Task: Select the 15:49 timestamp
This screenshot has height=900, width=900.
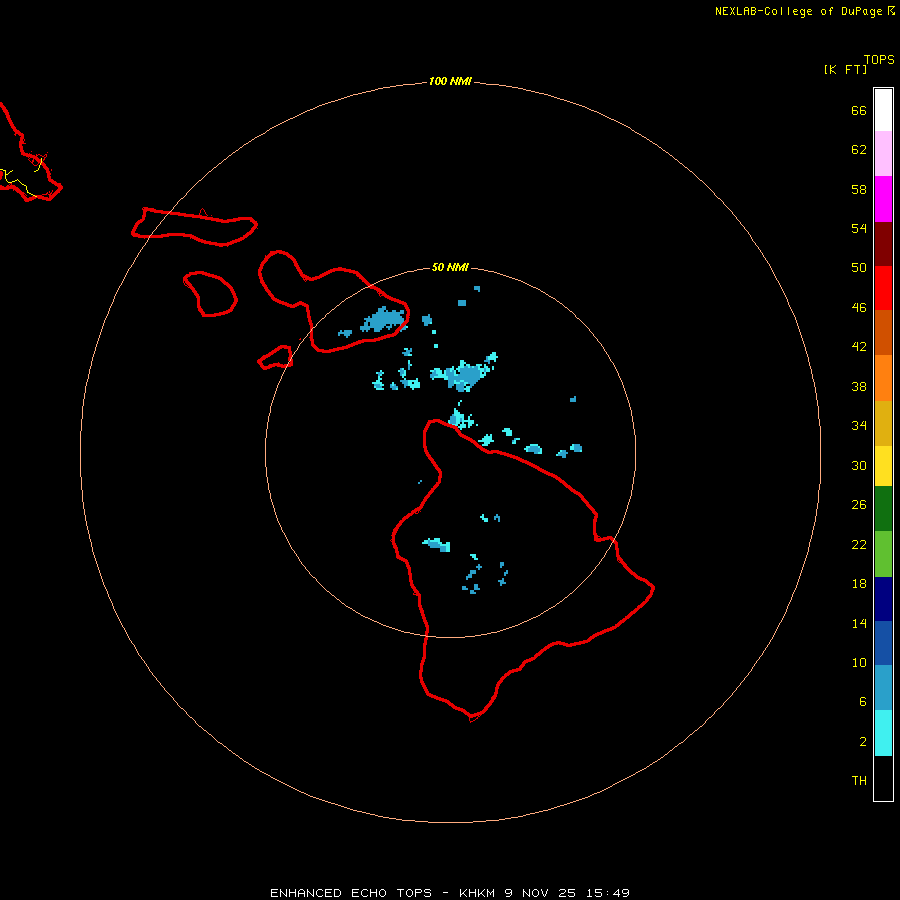Action: click(x=608, y=893)
